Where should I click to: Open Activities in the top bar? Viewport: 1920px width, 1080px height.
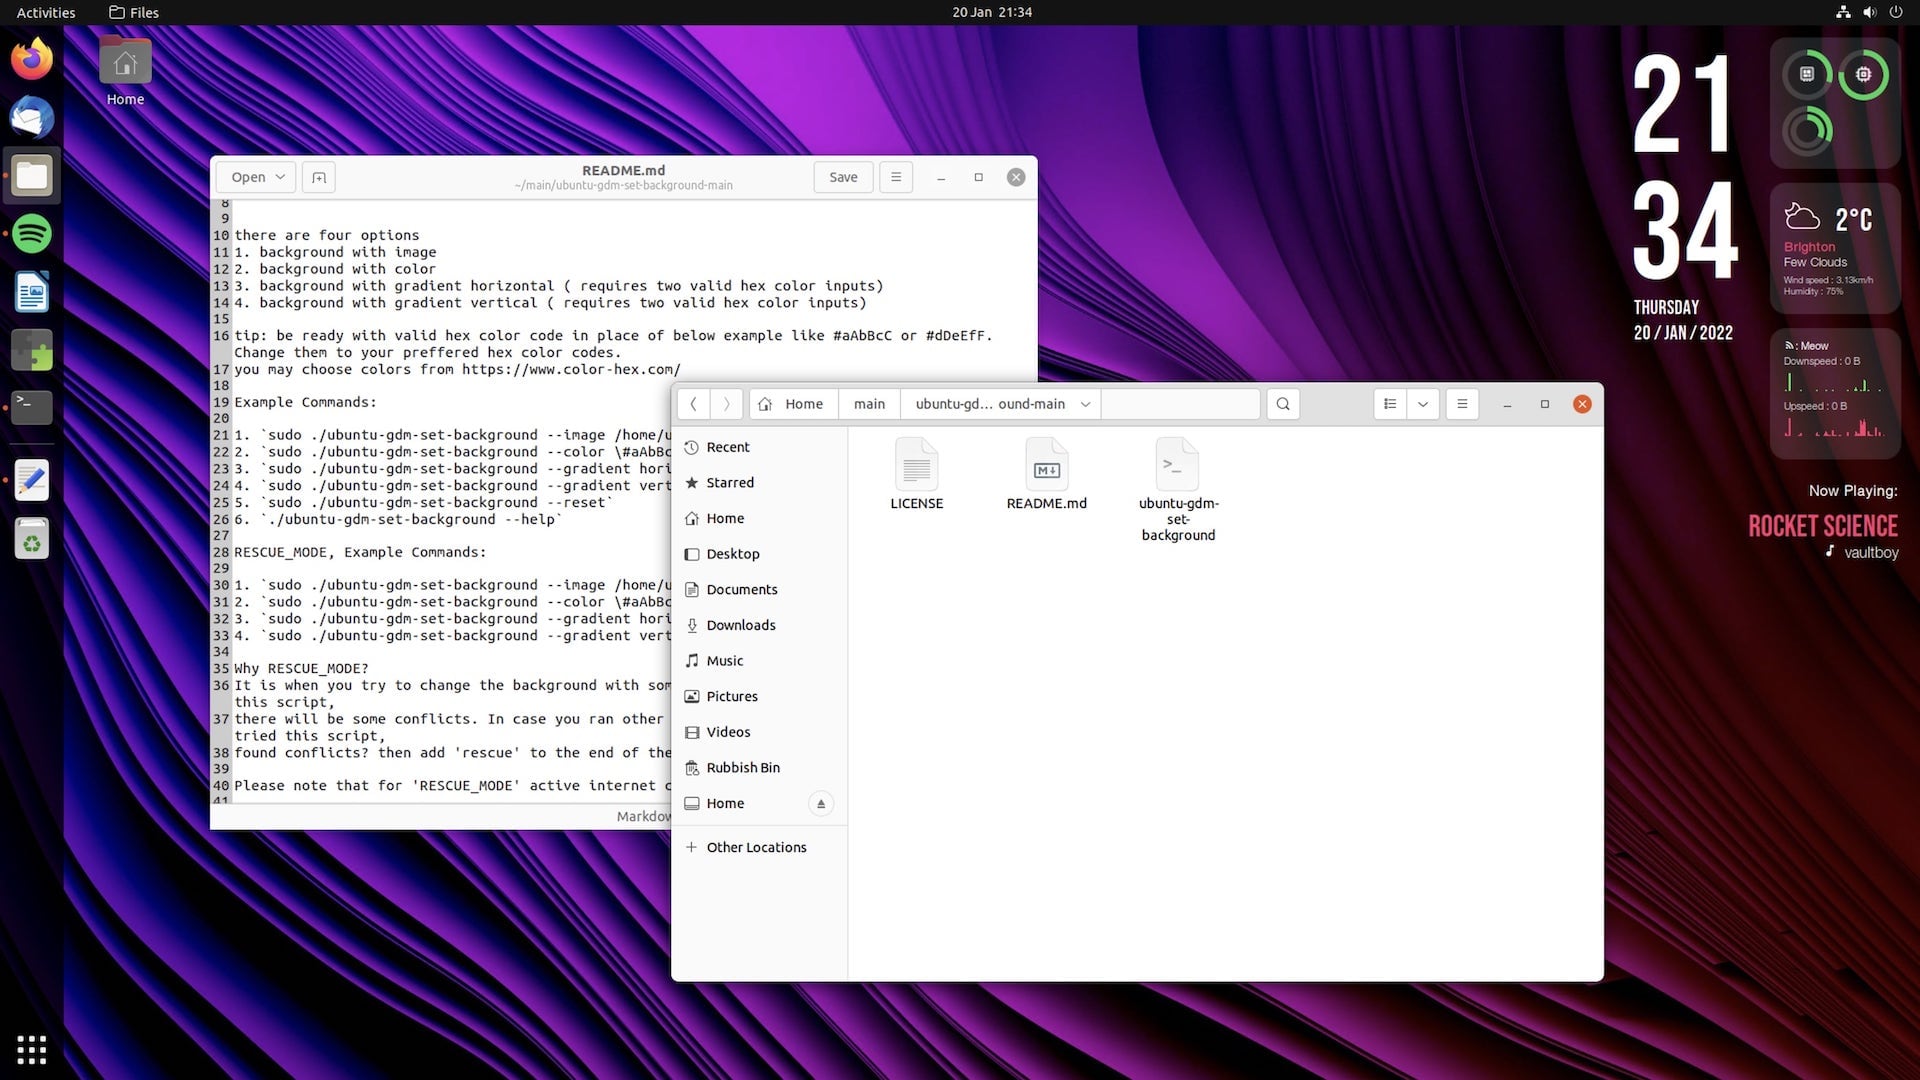click(x=45, y=12)
